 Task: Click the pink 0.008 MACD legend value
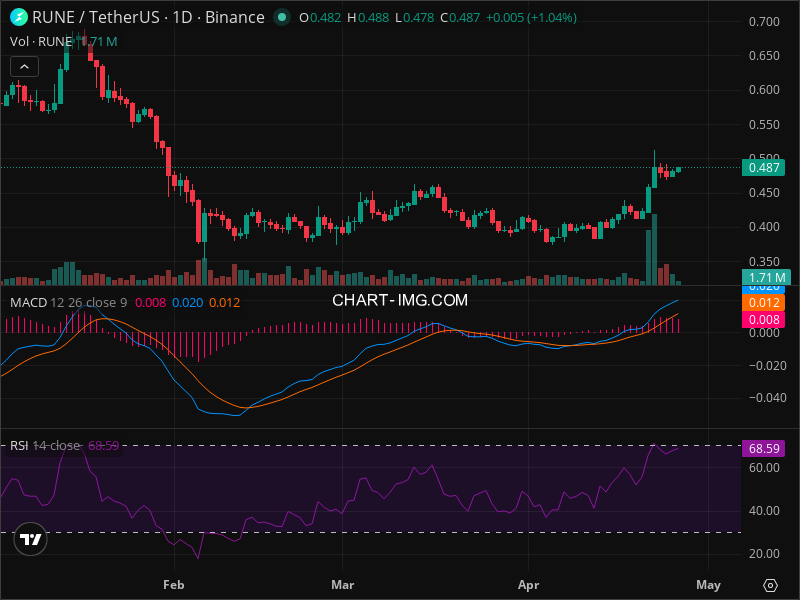151,303
